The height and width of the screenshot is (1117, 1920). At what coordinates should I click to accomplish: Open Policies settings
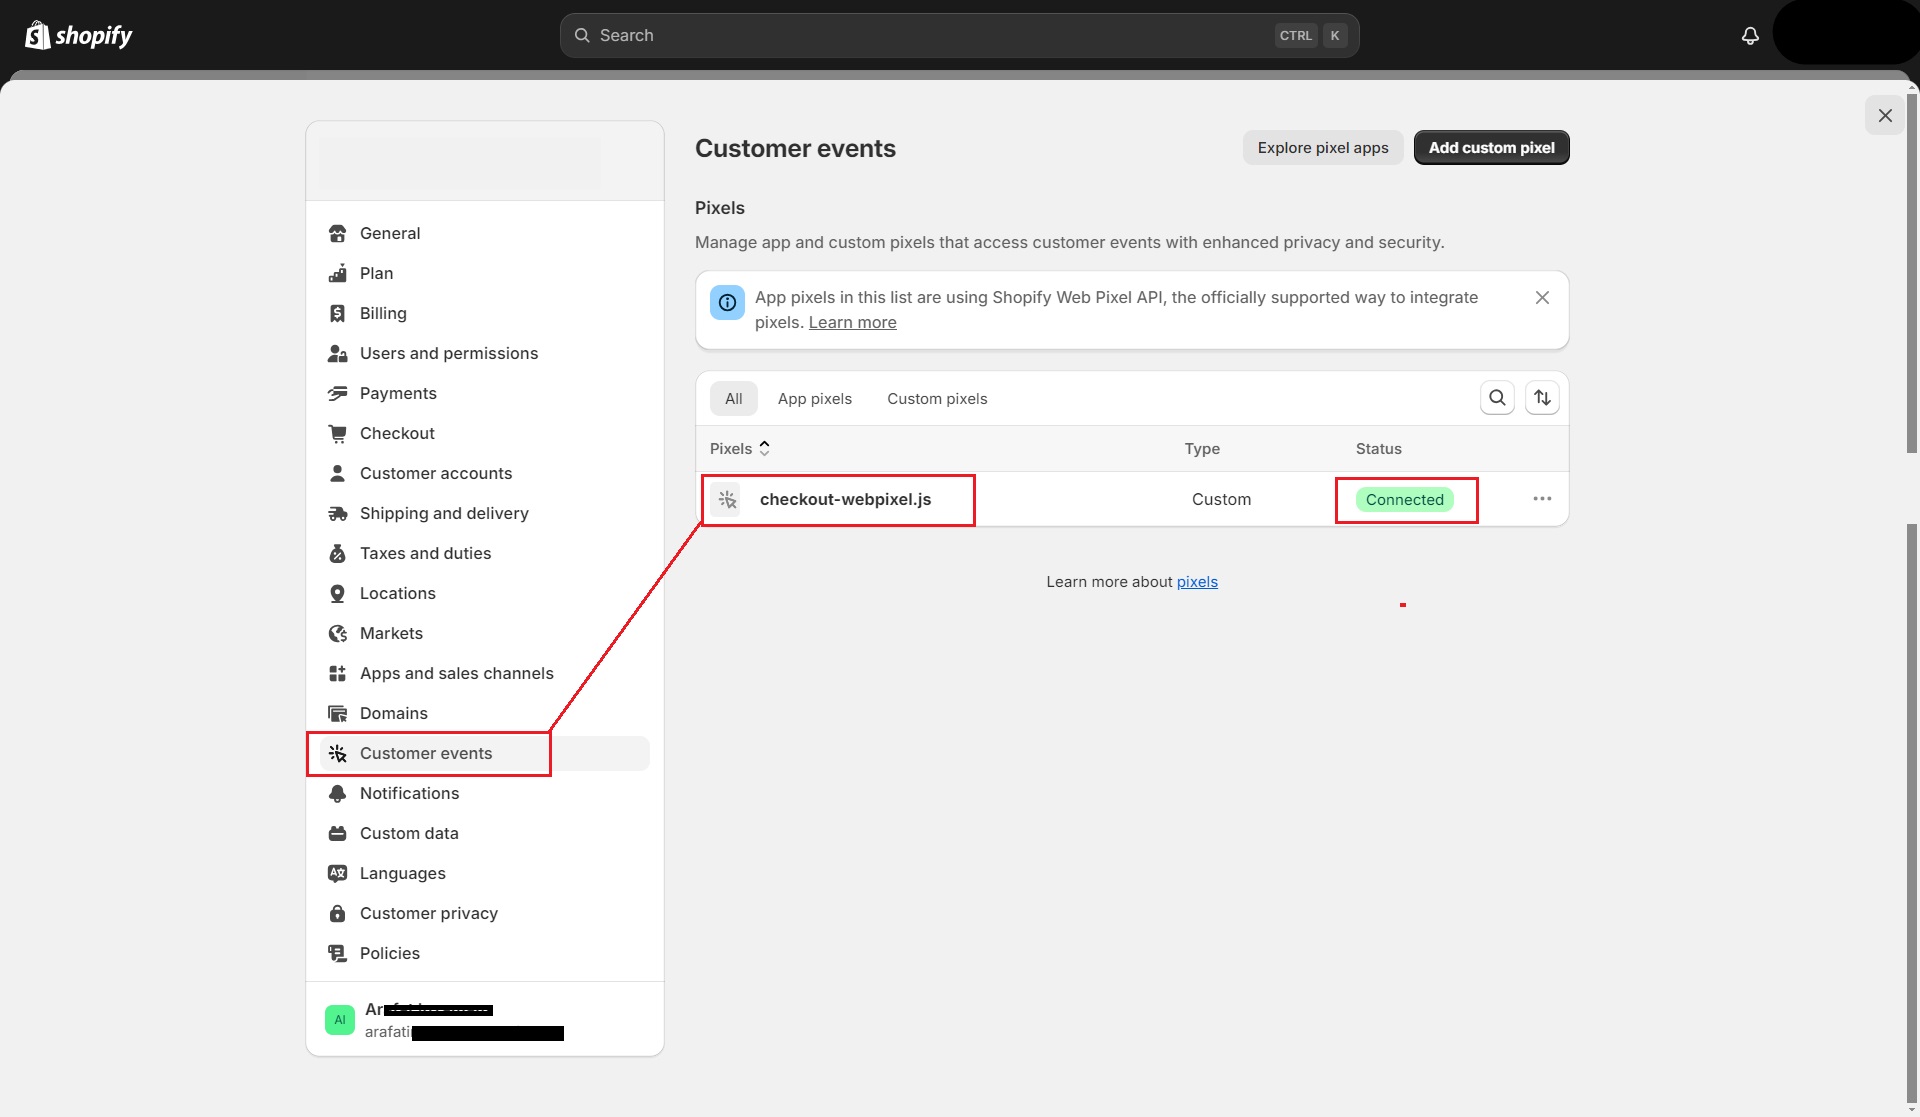point(485,953)
